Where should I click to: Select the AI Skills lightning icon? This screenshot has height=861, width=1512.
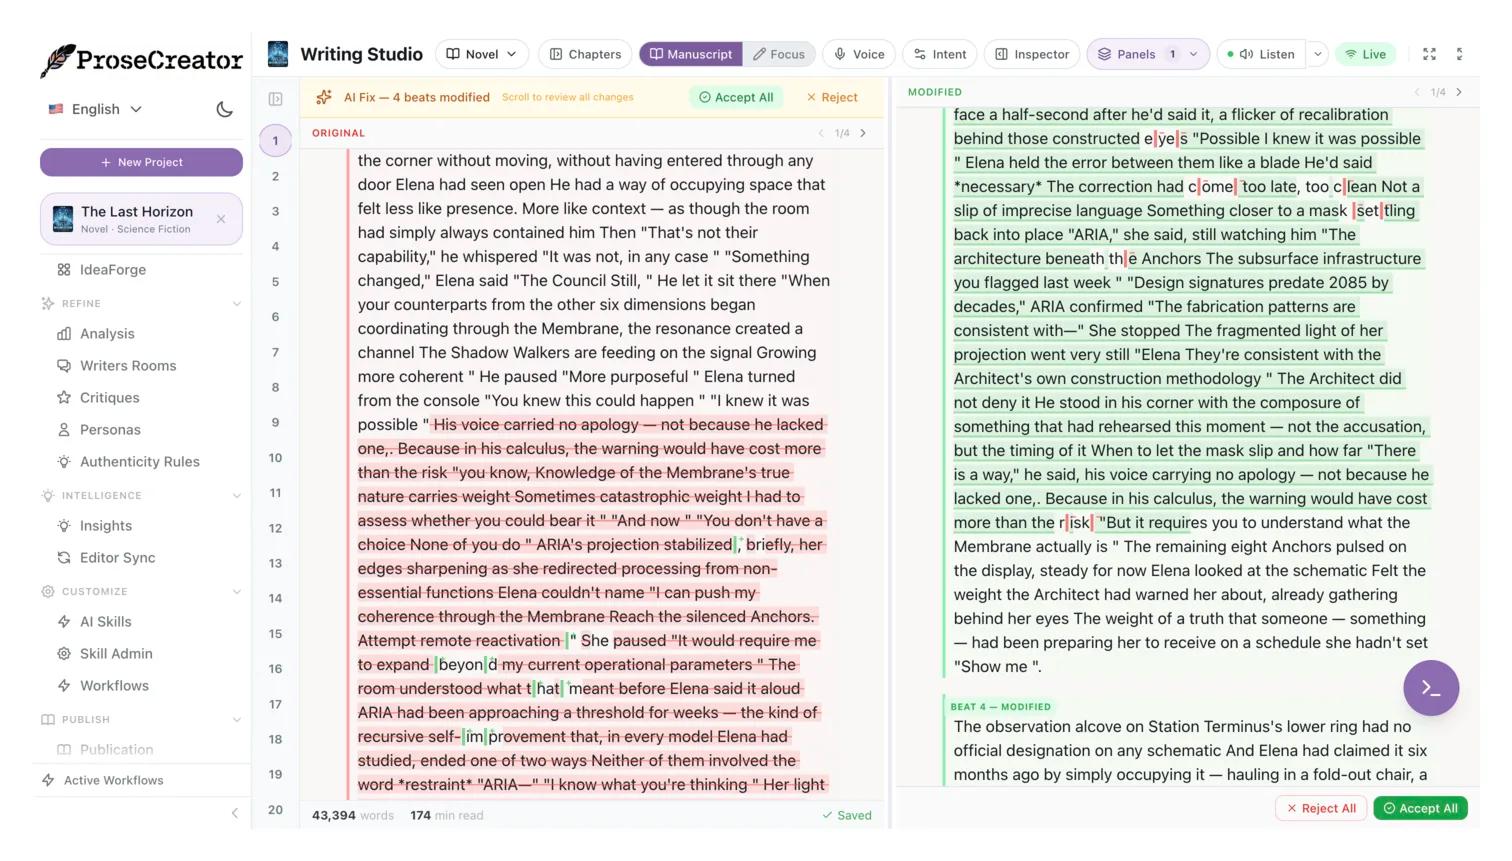[63, 621]
